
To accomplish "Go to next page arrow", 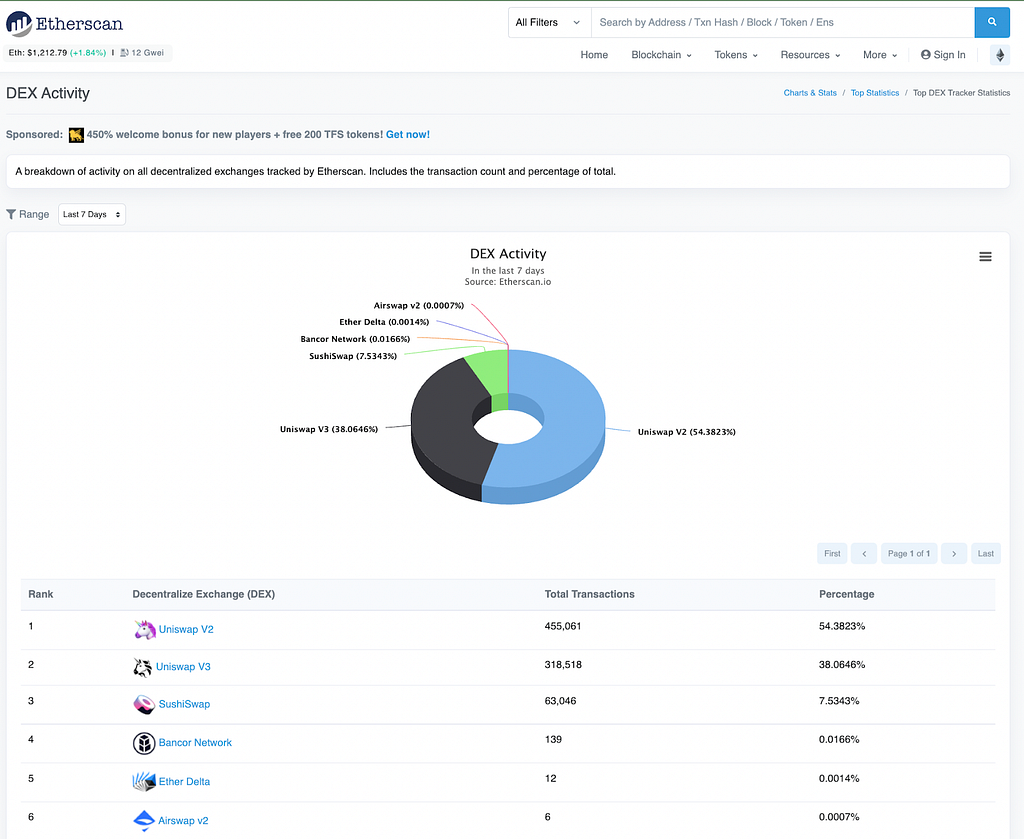I will (954, 554).
